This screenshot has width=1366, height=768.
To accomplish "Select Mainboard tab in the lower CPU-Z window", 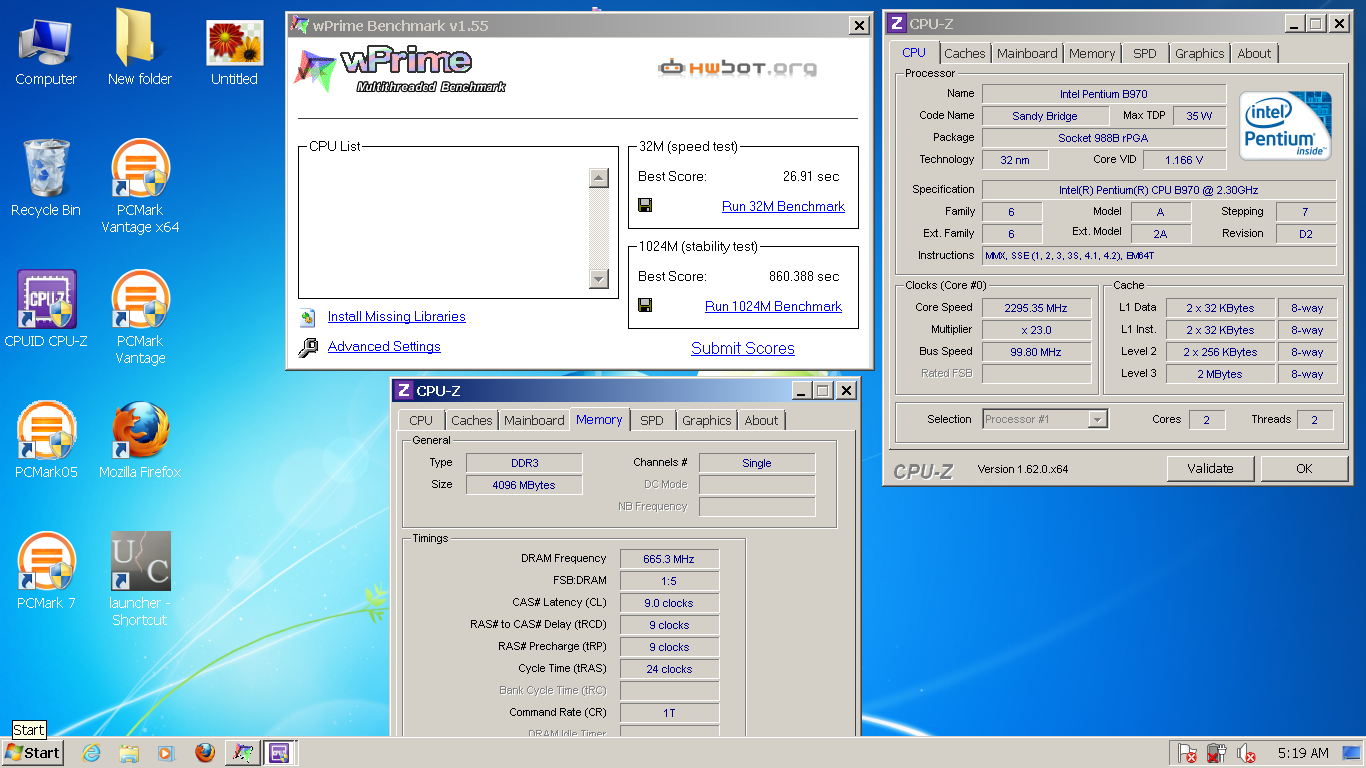I will [x=534, y=421].
